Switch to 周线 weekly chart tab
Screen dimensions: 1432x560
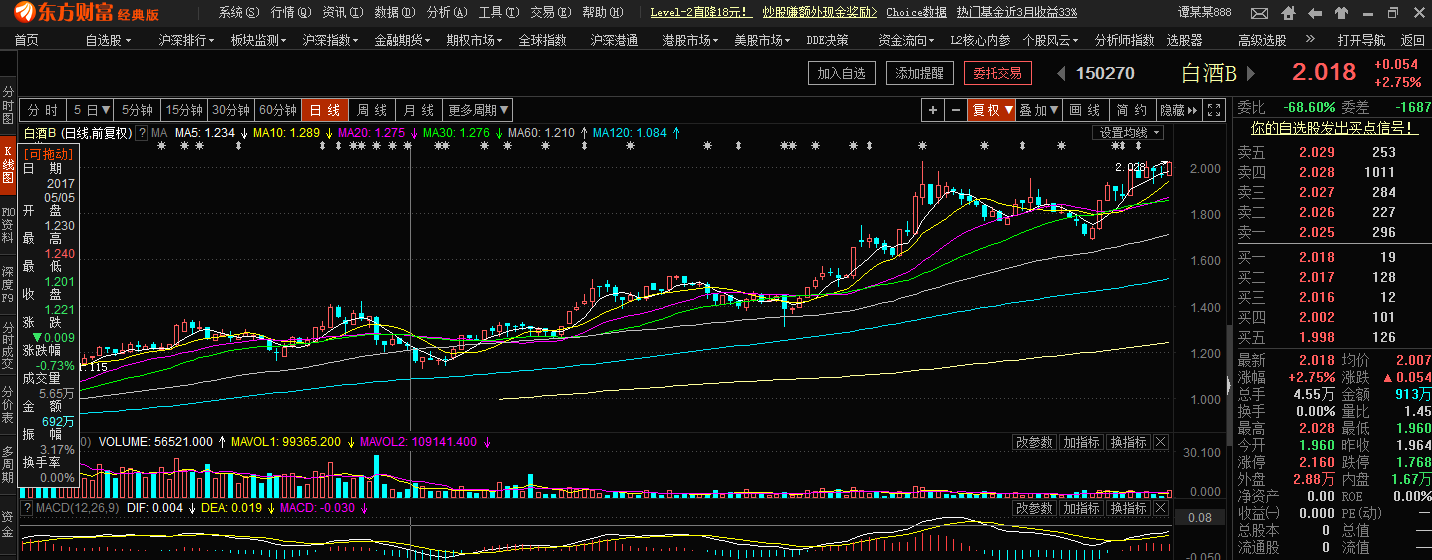(372, 110)
